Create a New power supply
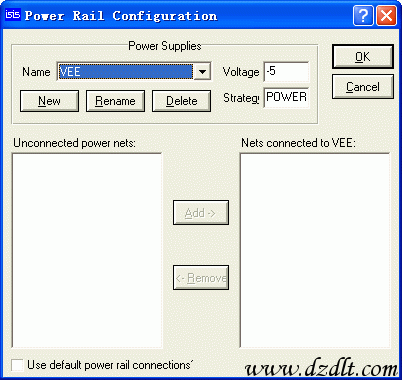 tap(49, 101)
